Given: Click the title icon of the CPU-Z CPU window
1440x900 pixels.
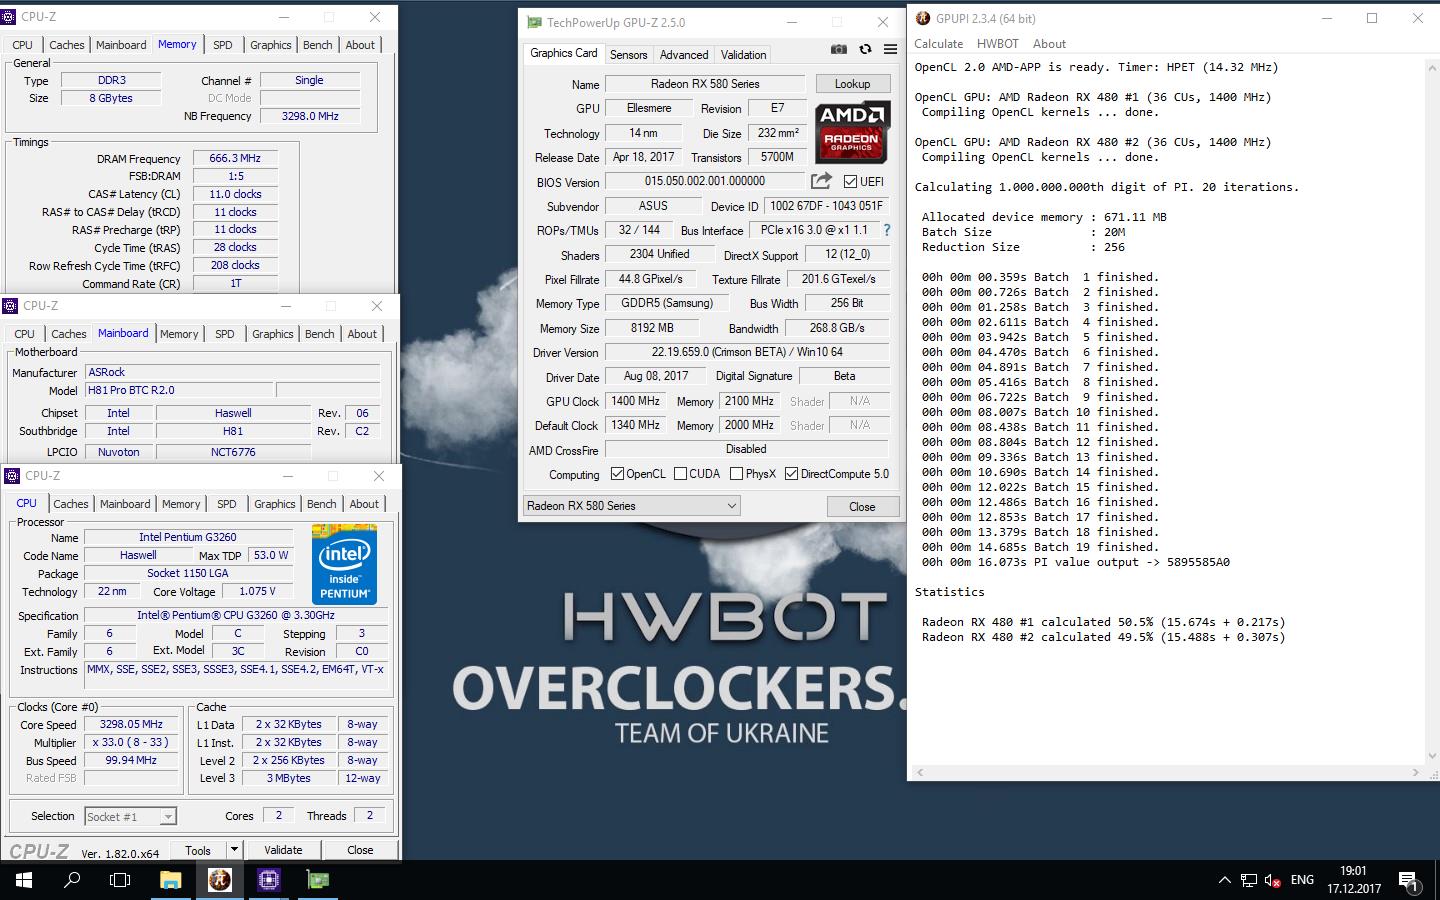Looking at the screenshot, I should click(x=13, y=476).
